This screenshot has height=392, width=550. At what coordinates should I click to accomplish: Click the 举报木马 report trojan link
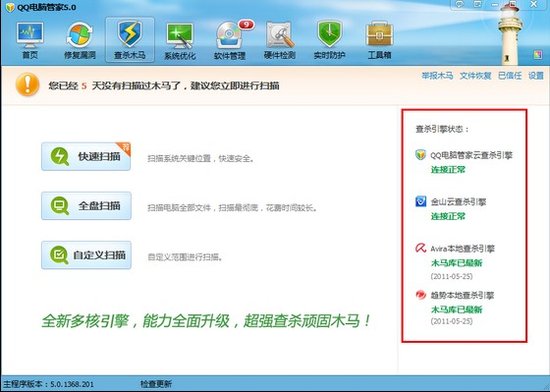pyautogui.click(x=437, y=75)
